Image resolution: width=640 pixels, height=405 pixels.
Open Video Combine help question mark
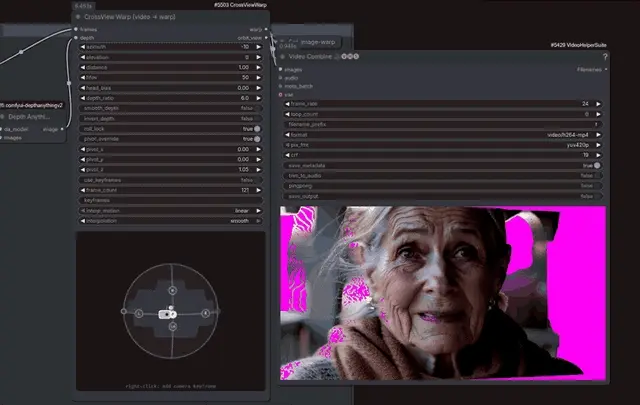click(605, 57)
